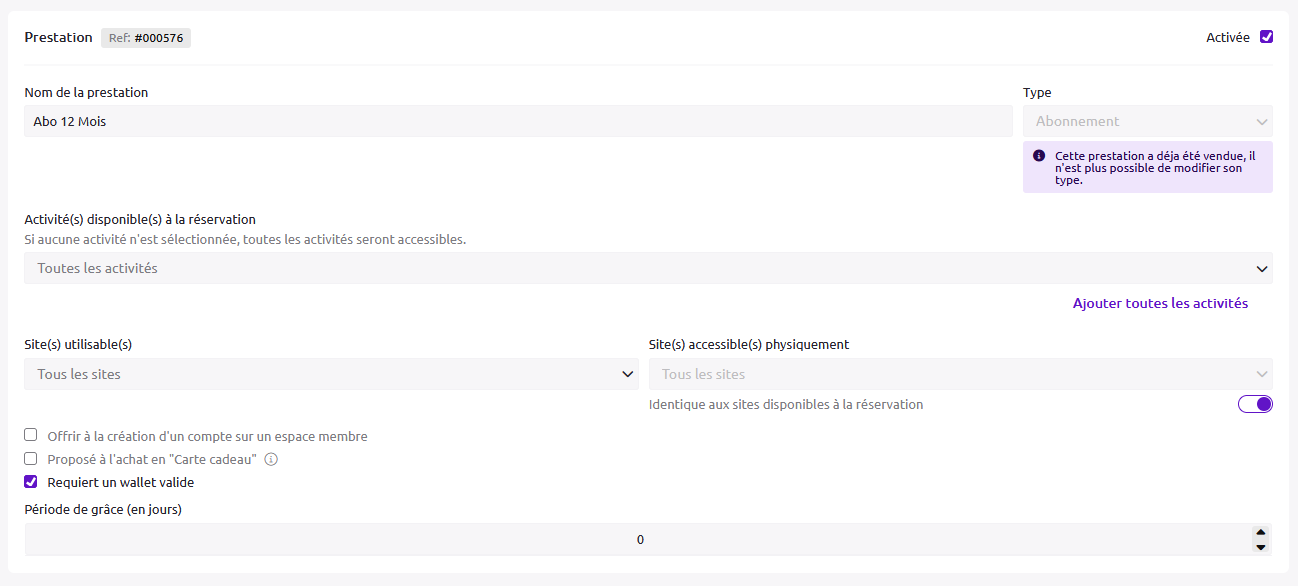Uncheck "Requiert un wallet valide"

31,482
